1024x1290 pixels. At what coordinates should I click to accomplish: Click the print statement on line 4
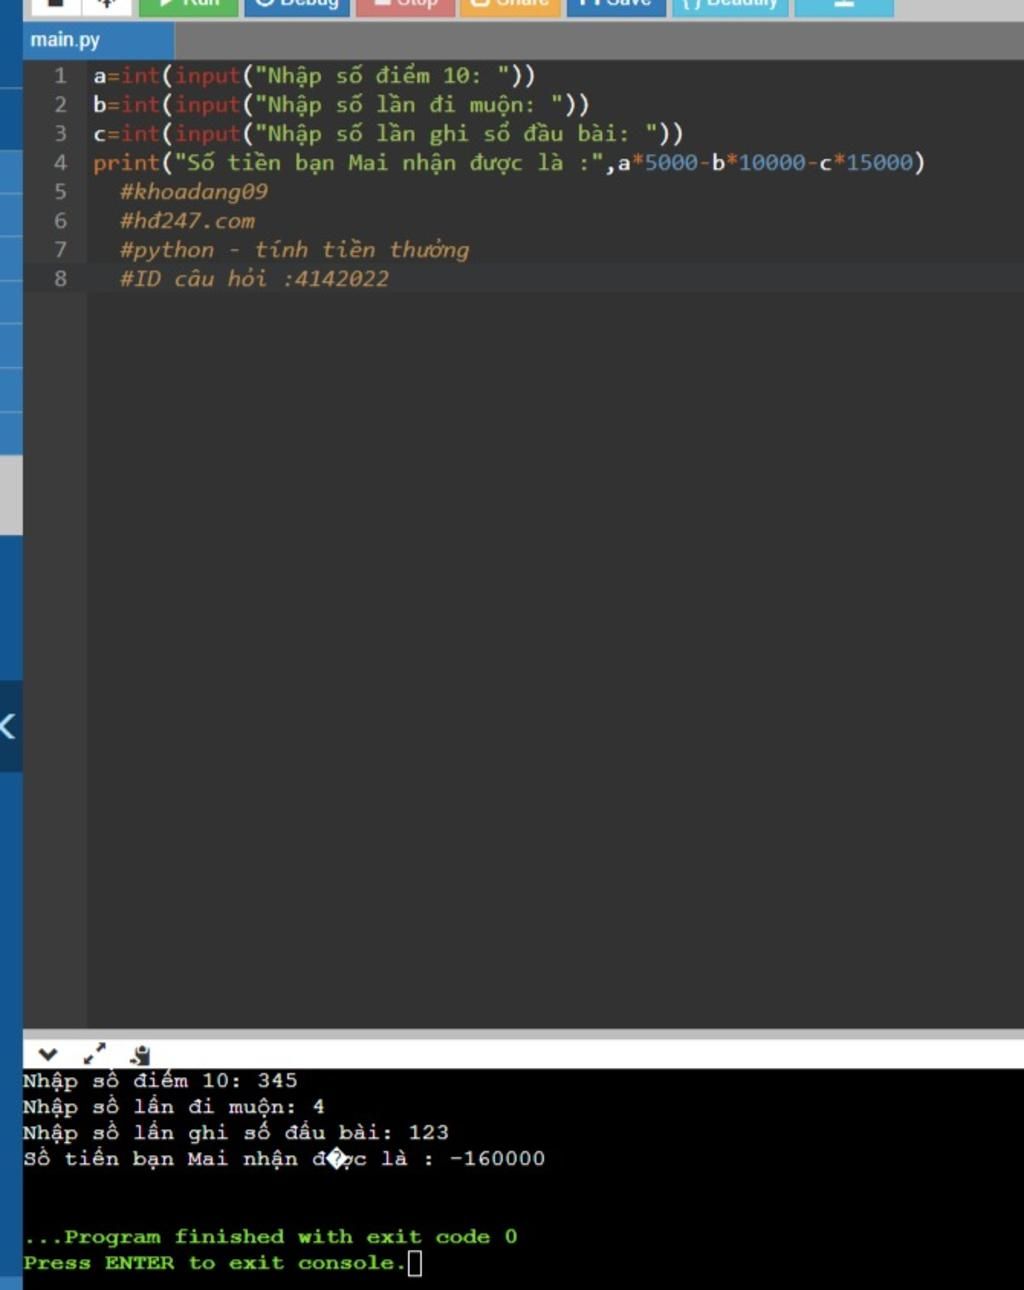point(509,163)
